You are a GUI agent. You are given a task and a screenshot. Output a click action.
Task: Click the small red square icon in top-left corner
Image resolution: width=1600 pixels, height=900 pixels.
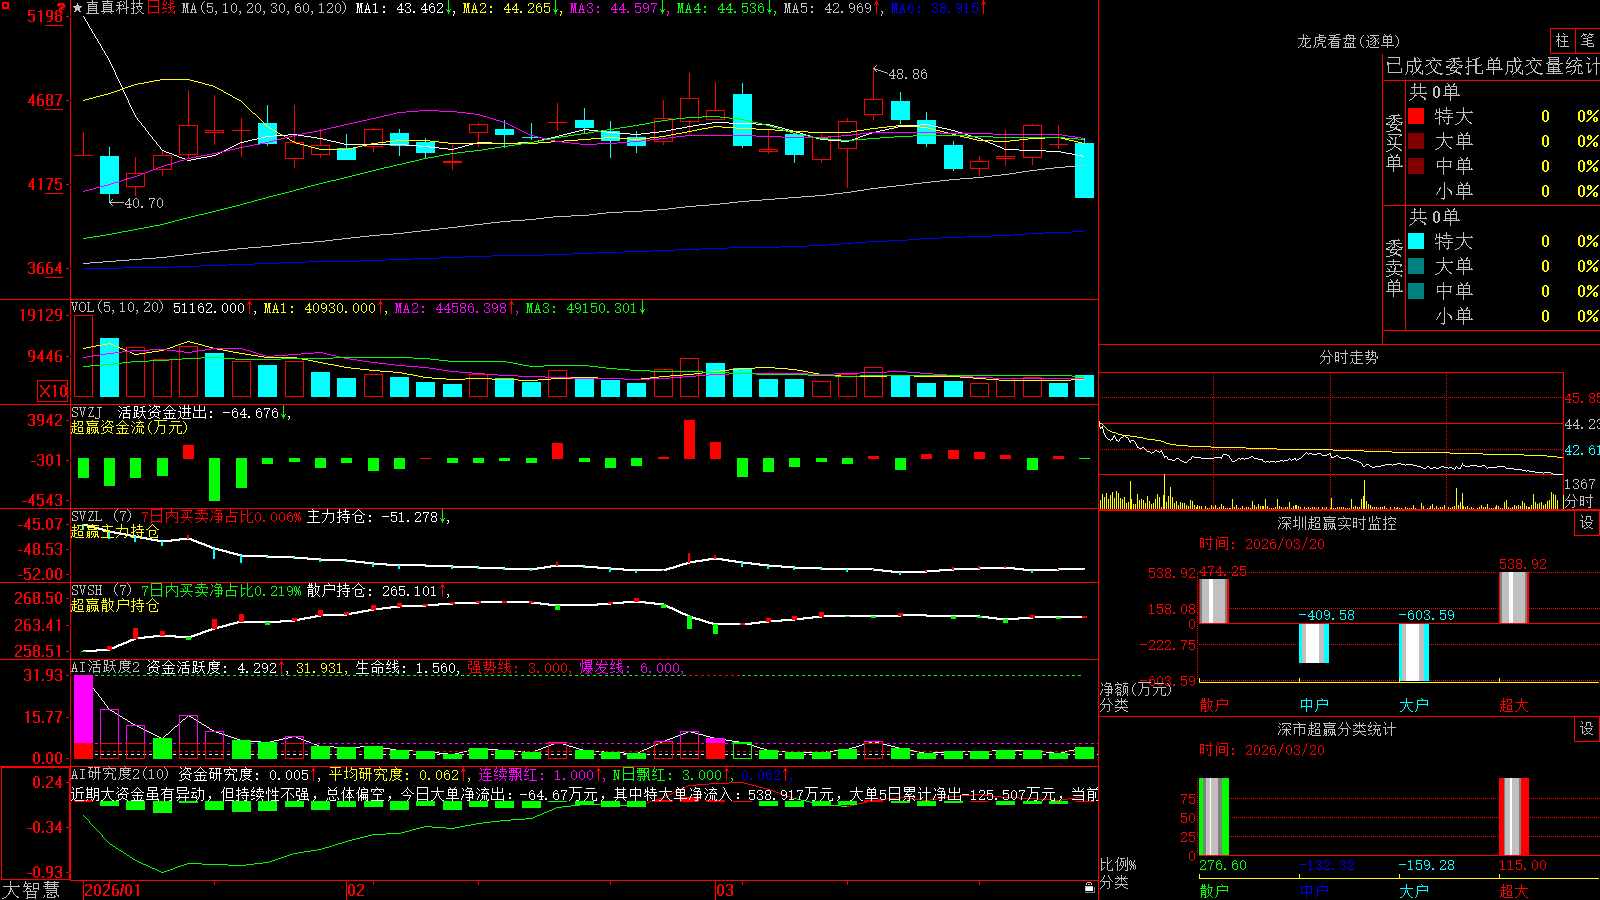pos(5,4)
